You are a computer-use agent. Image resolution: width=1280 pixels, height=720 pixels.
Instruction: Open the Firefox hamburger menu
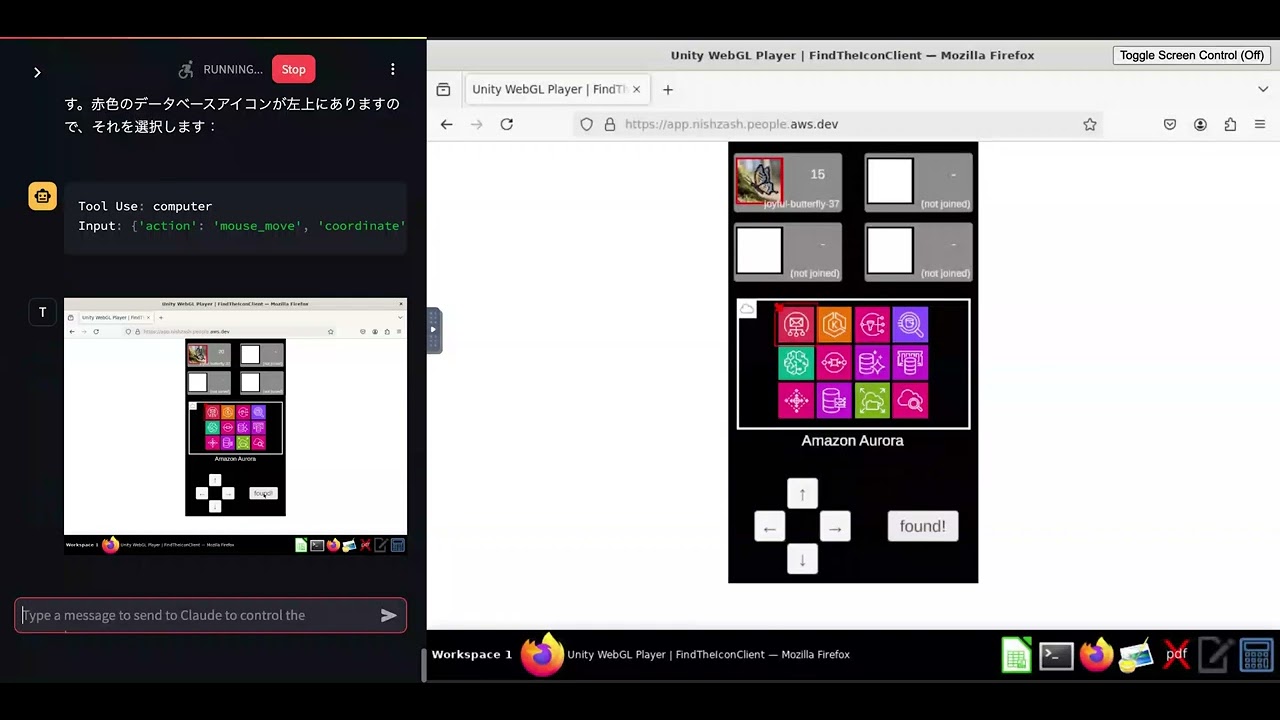[1260, 124]
